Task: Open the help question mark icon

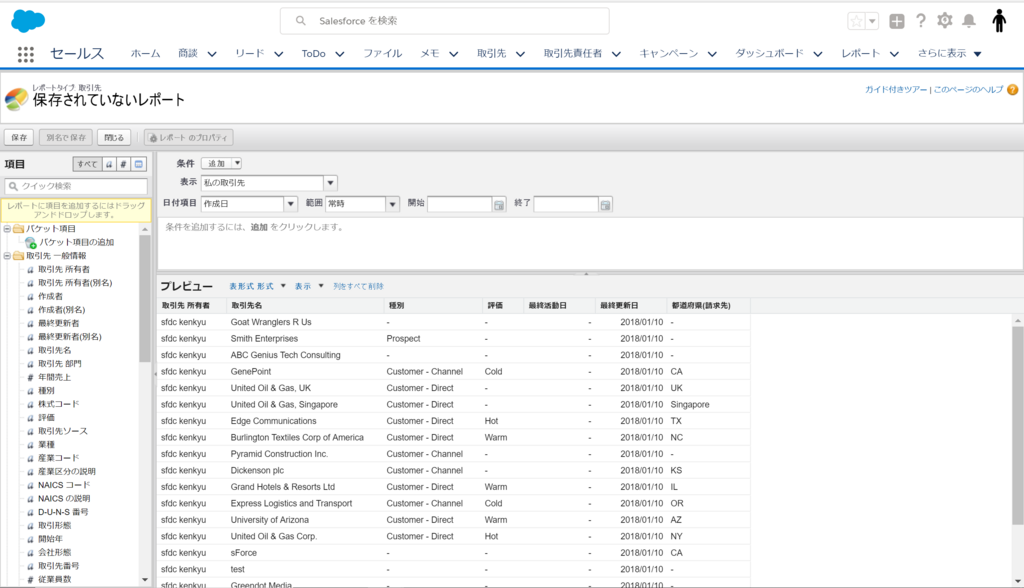Action: coord(921,21)
